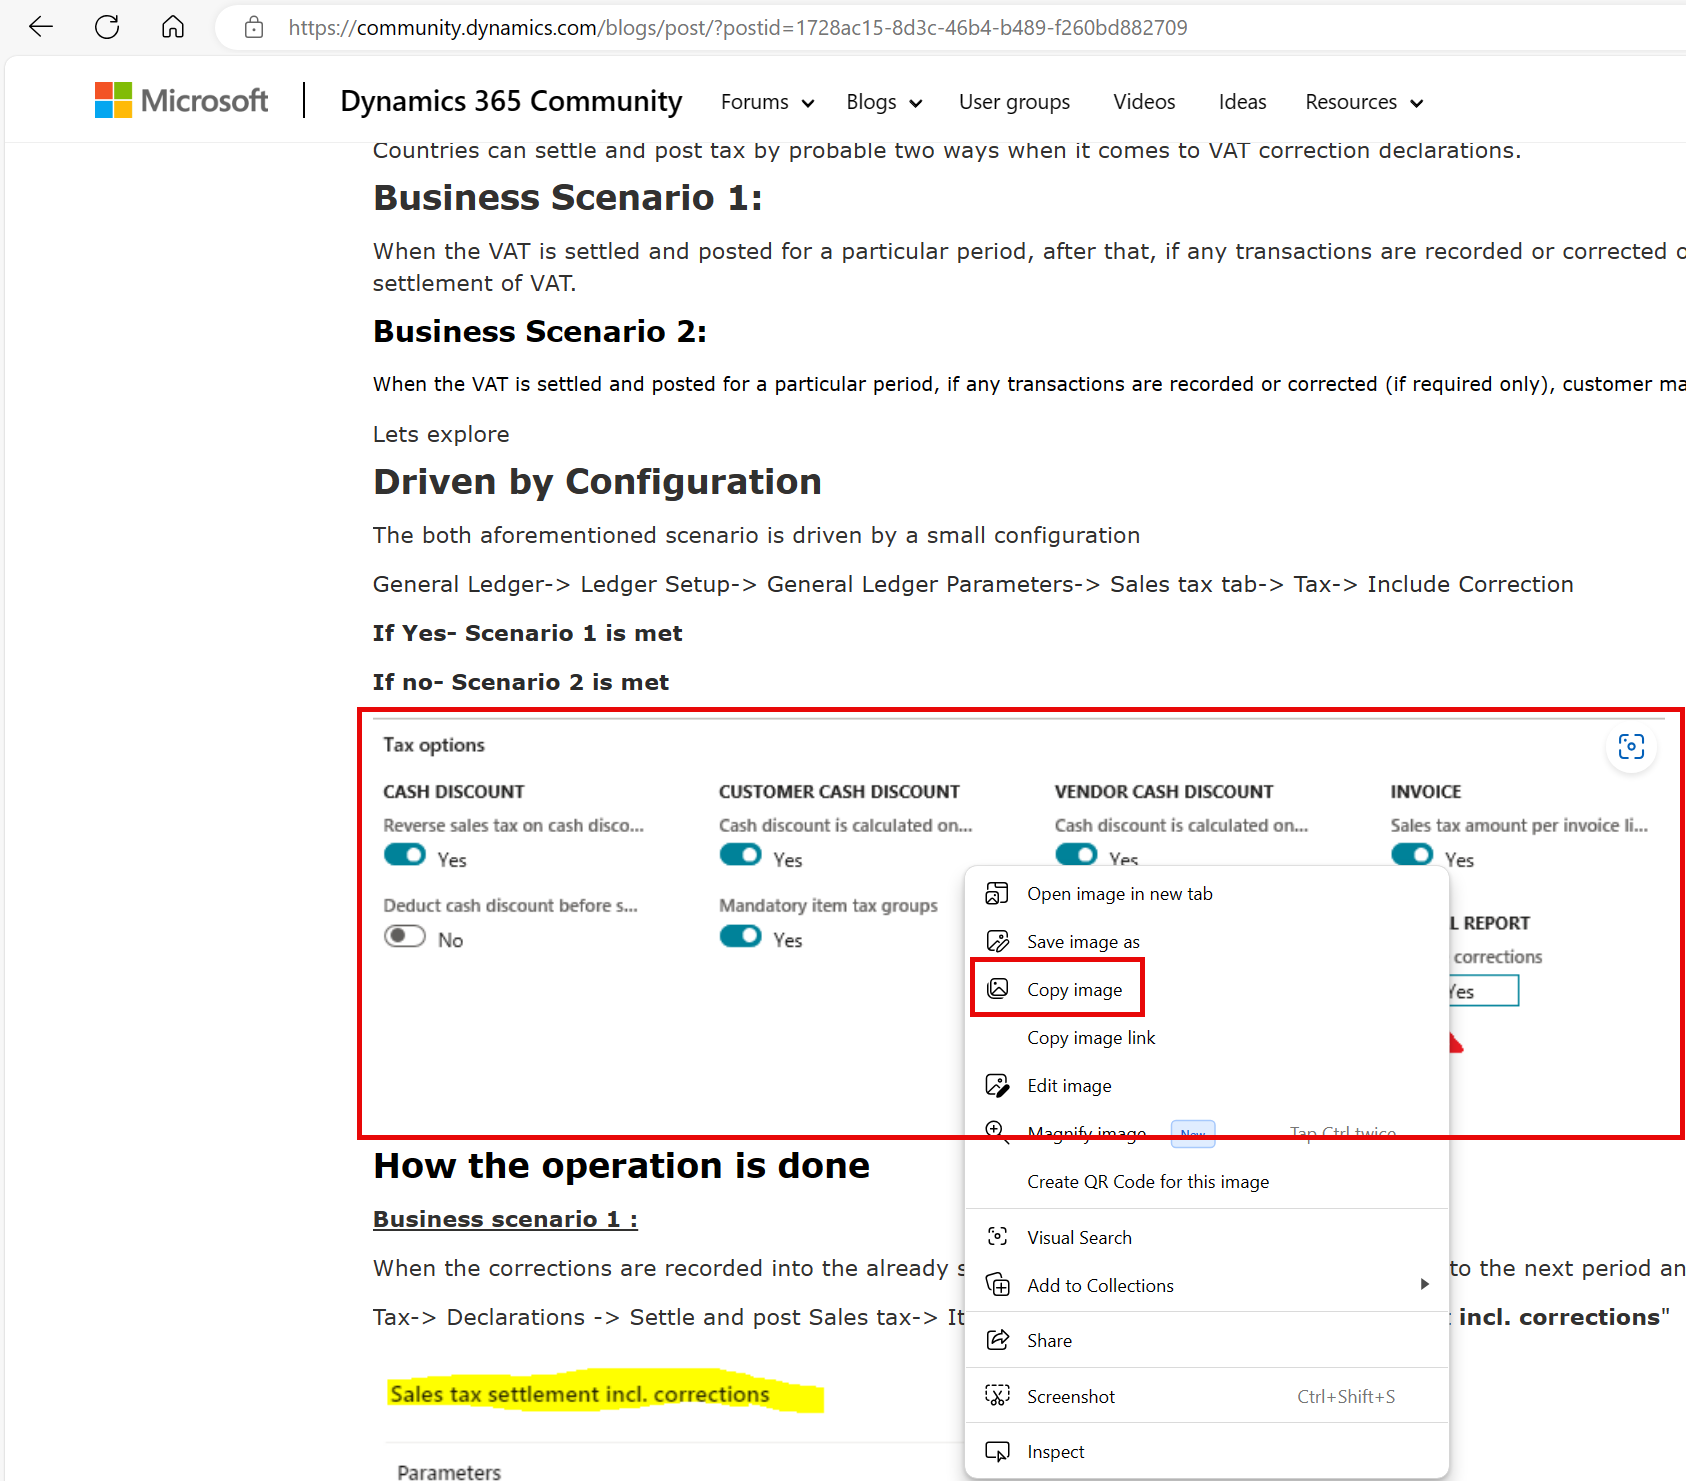Image resolution: width=1686 pixels, height=1481 pixels.
Task: Open the Ideas page
Action: coord(1242,102)
